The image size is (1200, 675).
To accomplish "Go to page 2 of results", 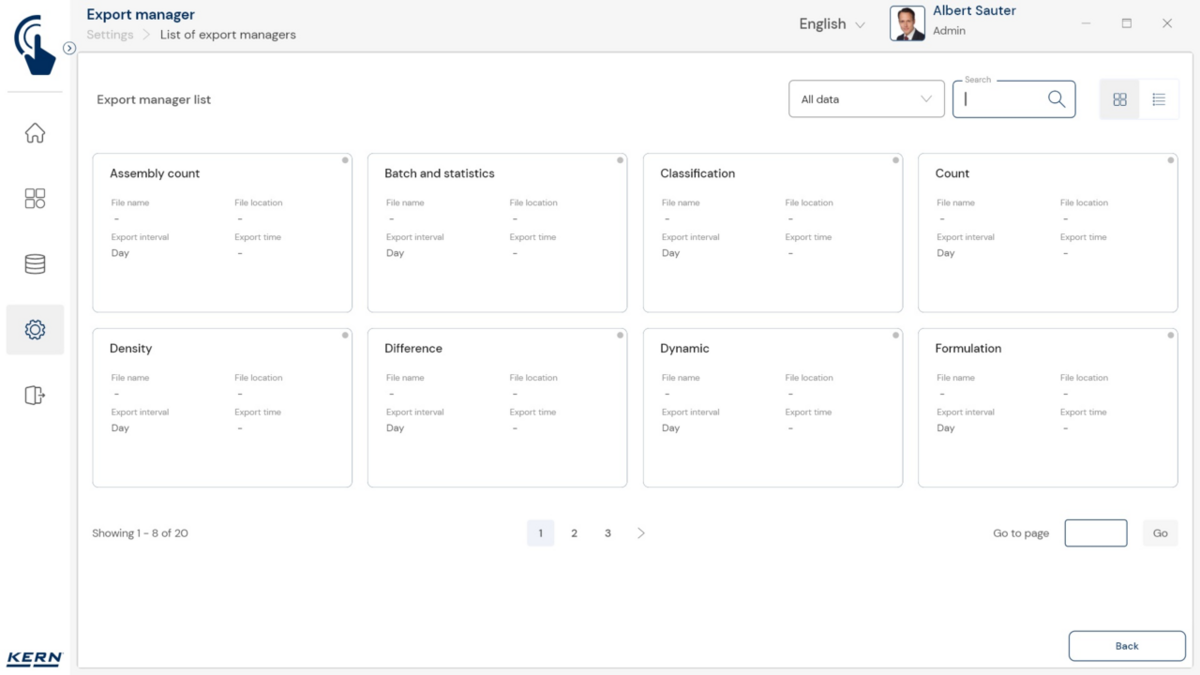I will 574,533.
